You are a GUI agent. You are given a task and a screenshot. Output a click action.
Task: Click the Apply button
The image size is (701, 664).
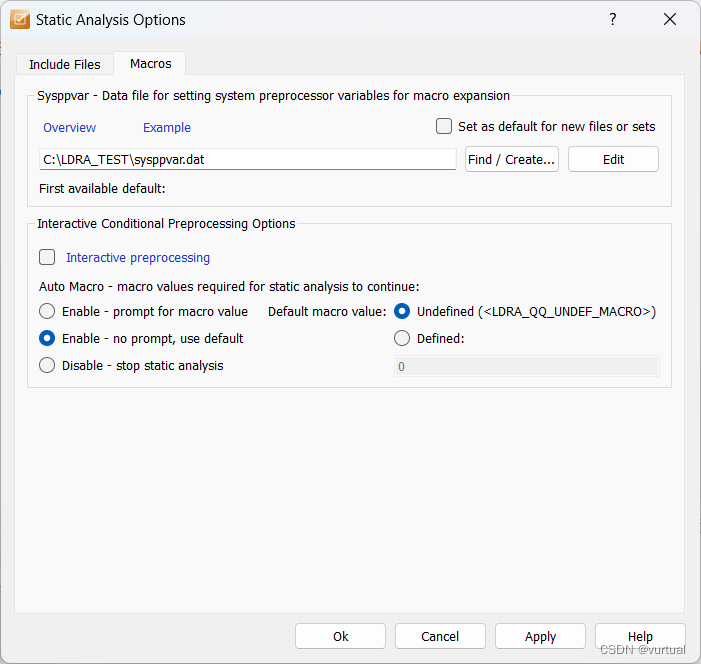pyautogui.click(x=540, y=636)
